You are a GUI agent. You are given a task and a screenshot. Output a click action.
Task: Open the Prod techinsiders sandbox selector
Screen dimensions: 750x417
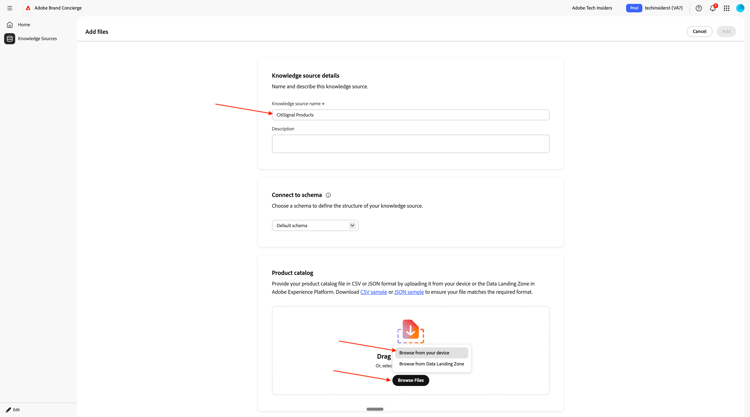click(x=654, y=8)
